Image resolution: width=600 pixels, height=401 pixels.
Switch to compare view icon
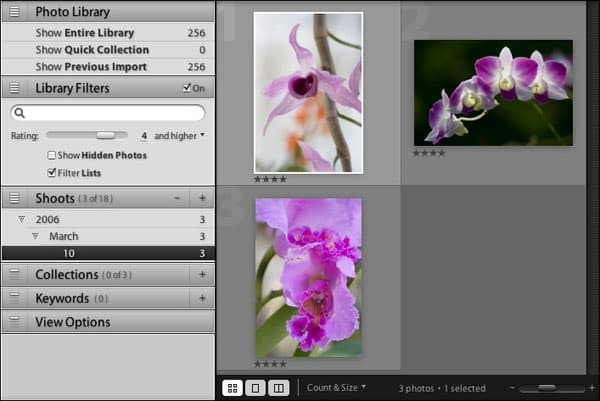tap(279, 388)
